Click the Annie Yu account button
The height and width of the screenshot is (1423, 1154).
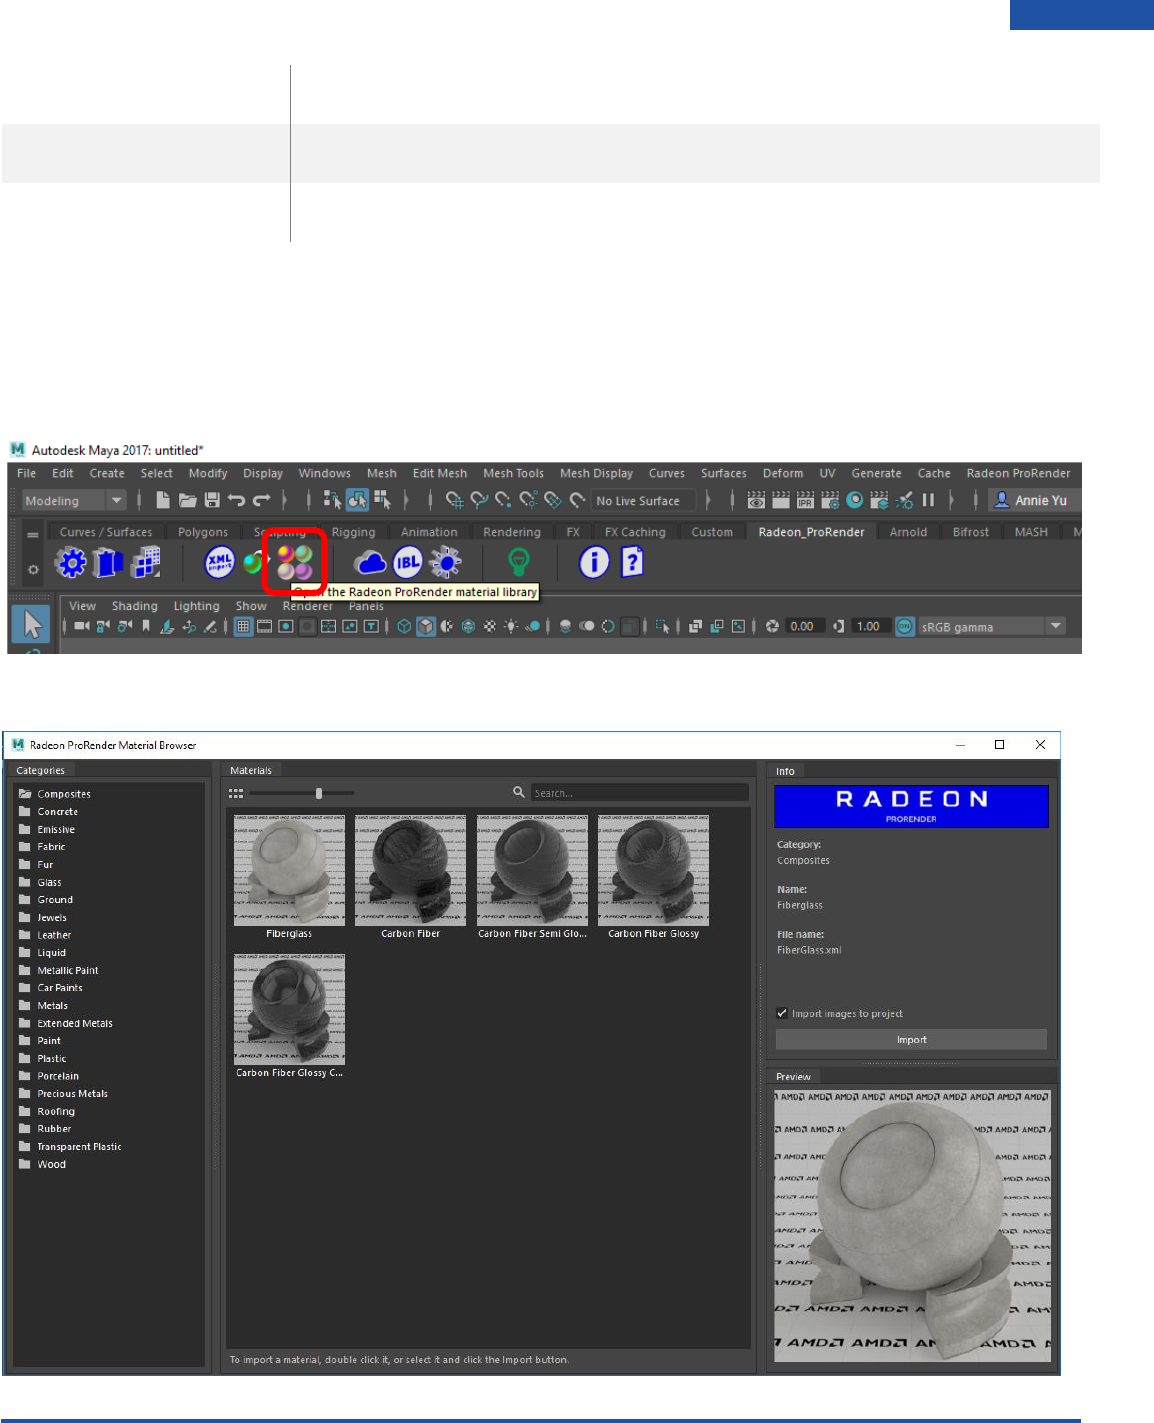(1033, 500)
